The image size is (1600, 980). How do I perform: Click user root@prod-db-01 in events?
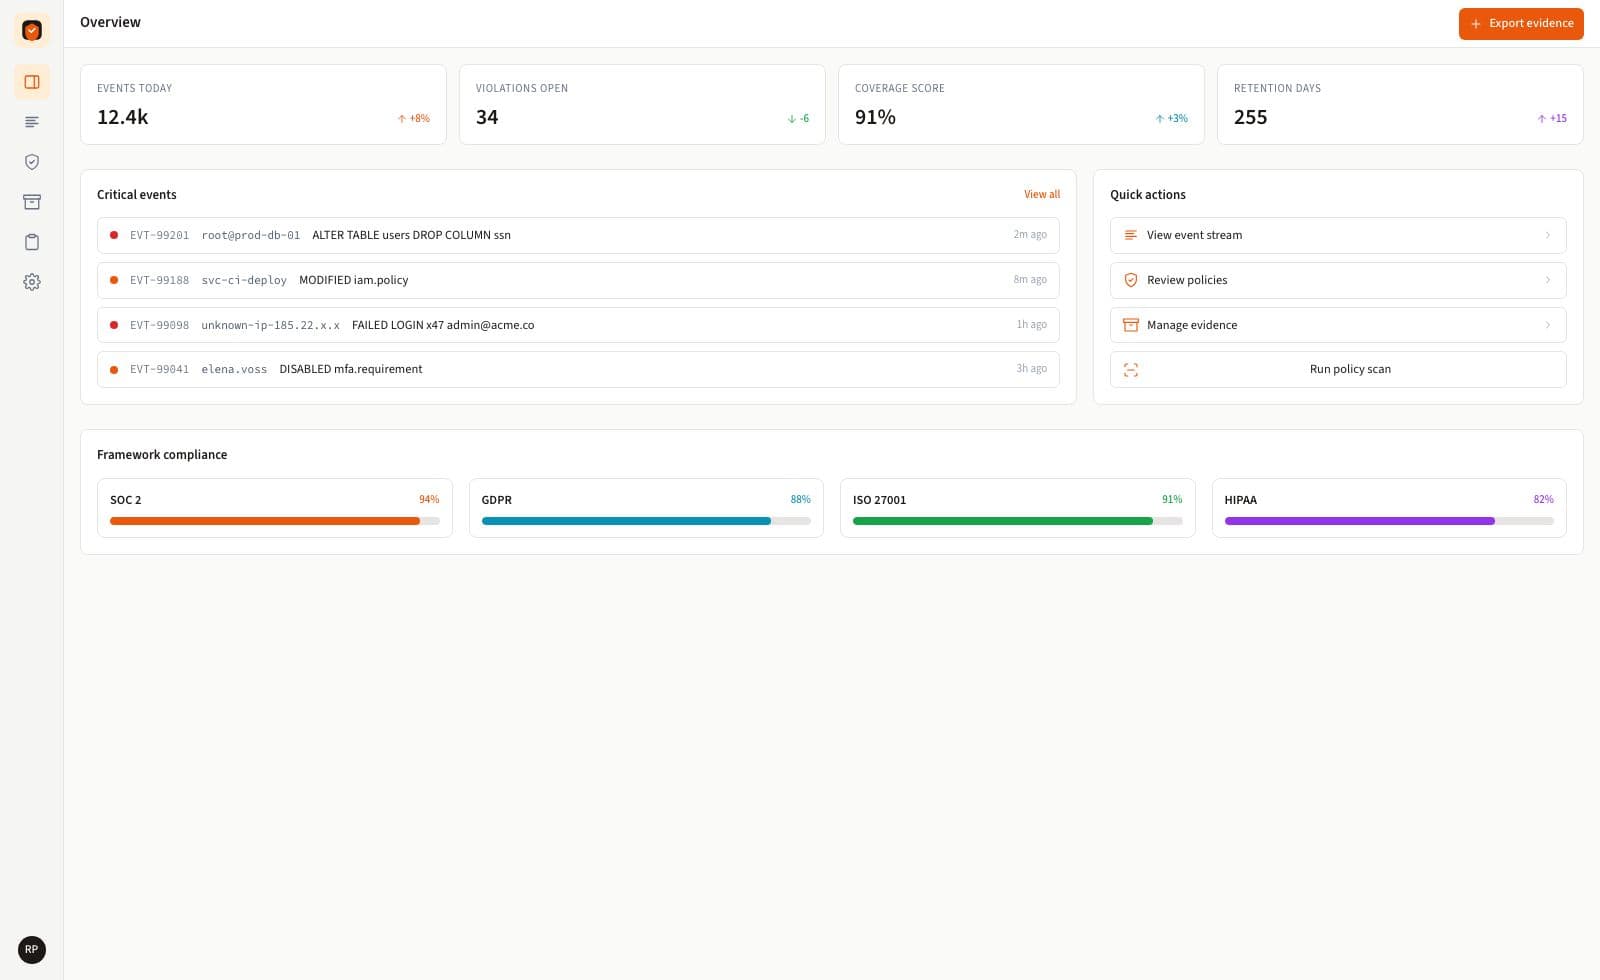pyautogui.click(x=251, y=235)
